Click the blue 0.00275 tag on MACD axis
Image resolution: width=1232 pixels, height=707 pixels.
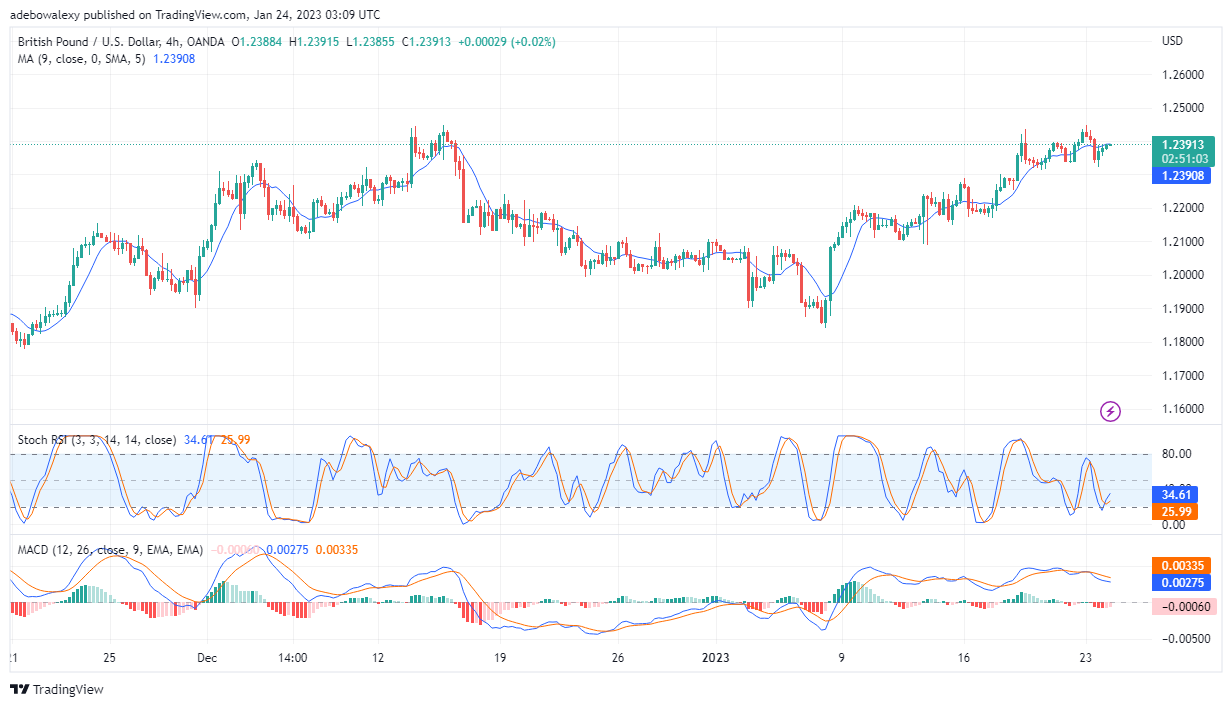[1182, 582]
